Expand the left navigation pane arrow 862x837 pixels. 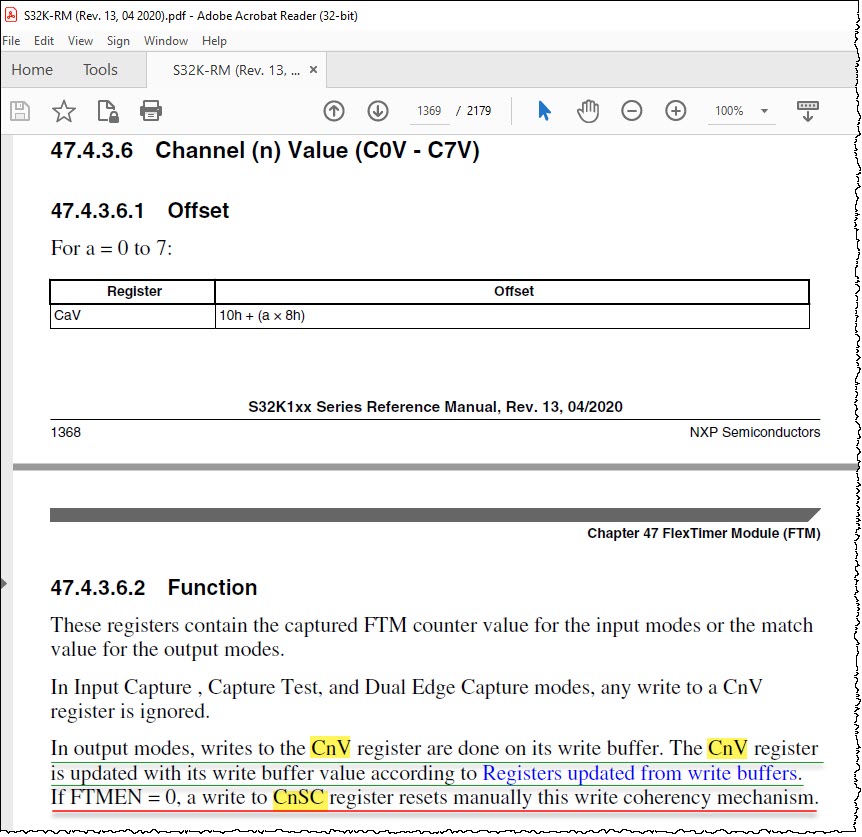tap(4, 584)
